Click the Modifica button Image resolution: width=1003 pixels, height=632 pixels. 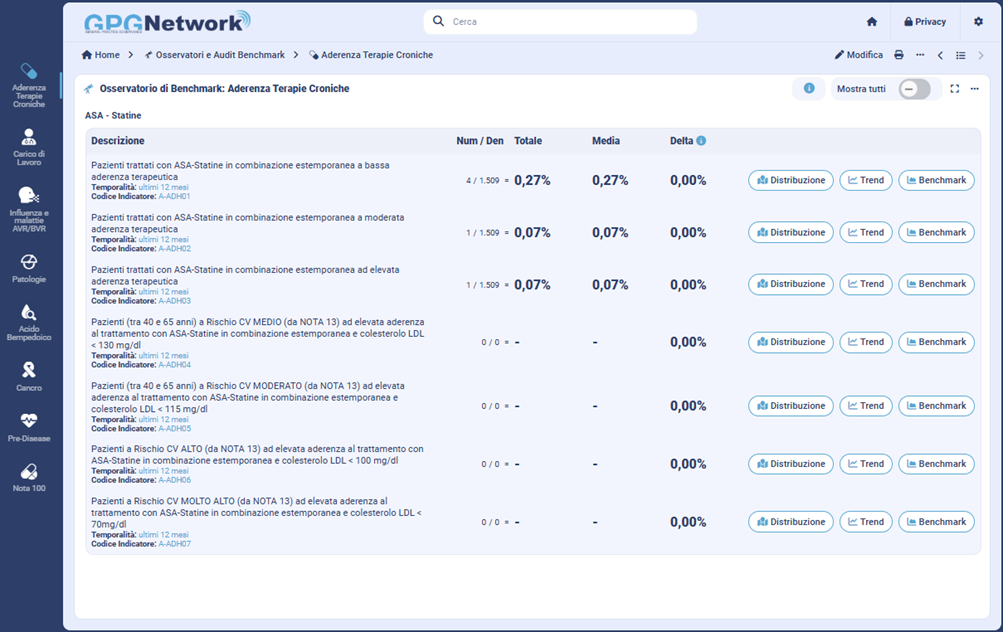coord(859,55)
